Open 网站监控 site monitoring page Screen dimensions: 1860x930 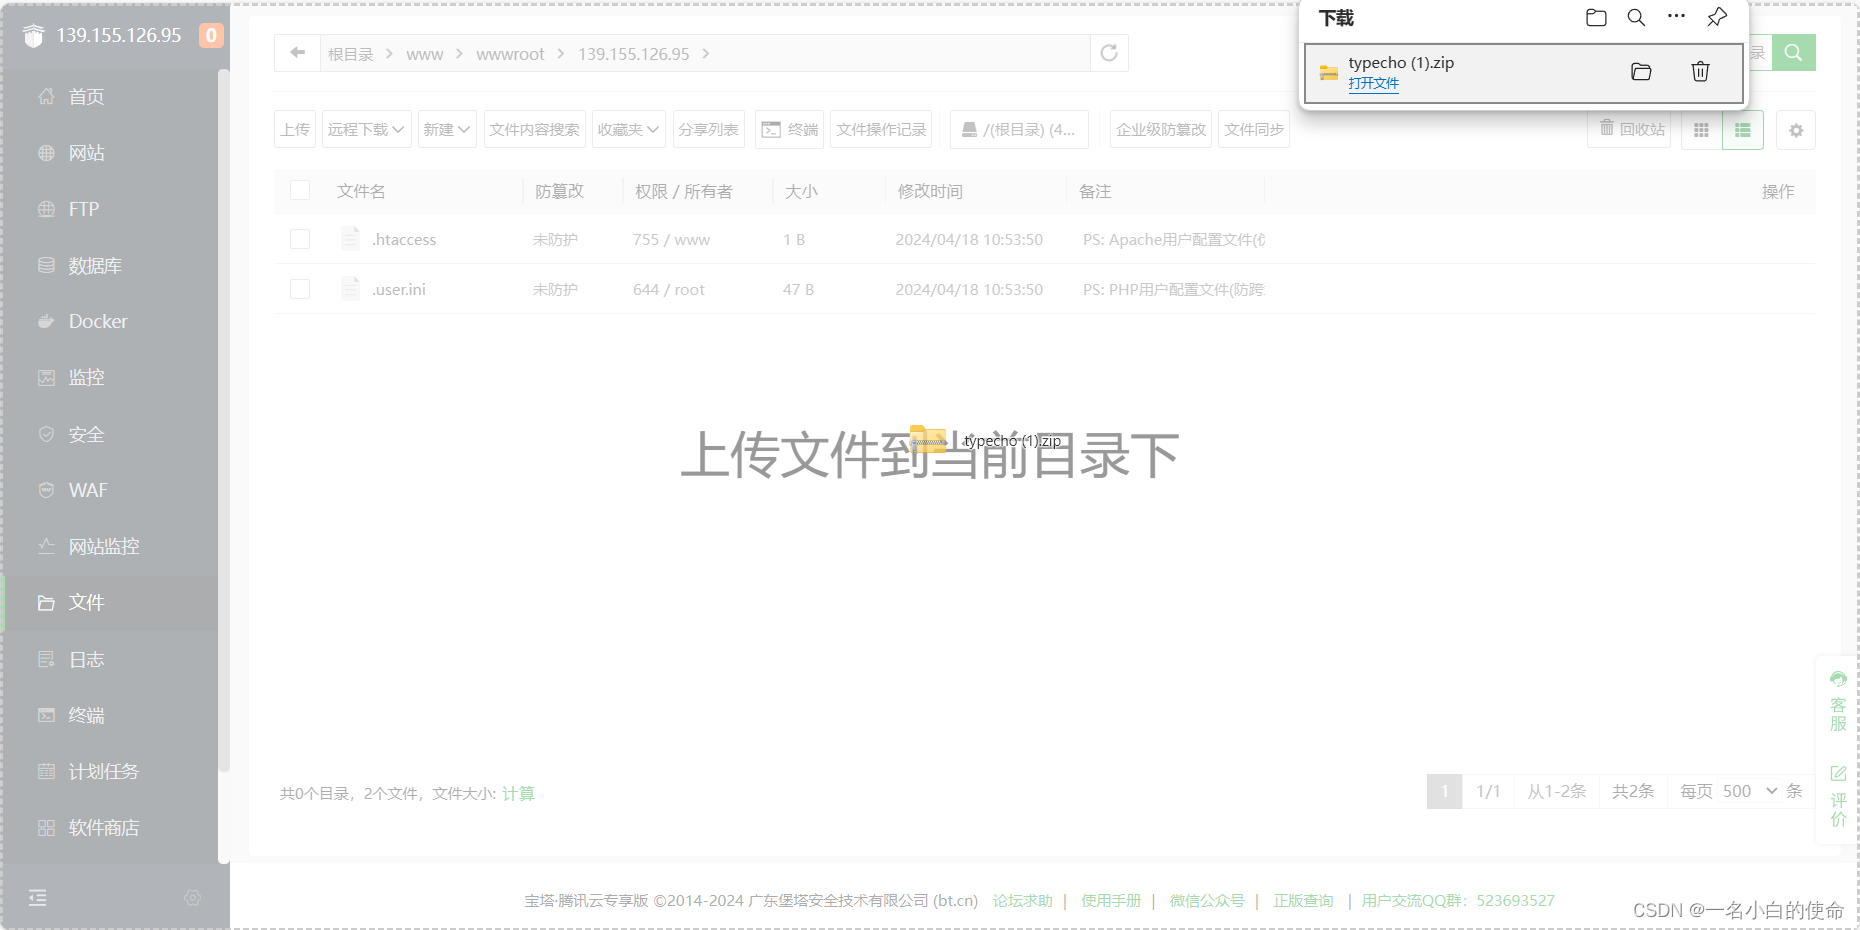(x=104, y=547)
